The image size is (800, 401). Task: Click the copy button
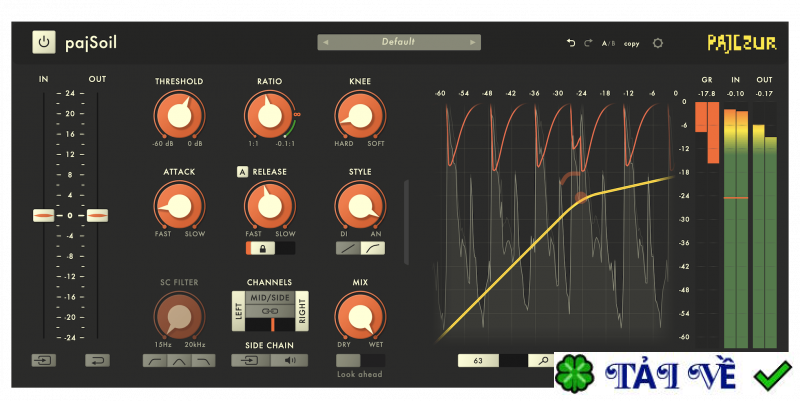click(632, 44)
